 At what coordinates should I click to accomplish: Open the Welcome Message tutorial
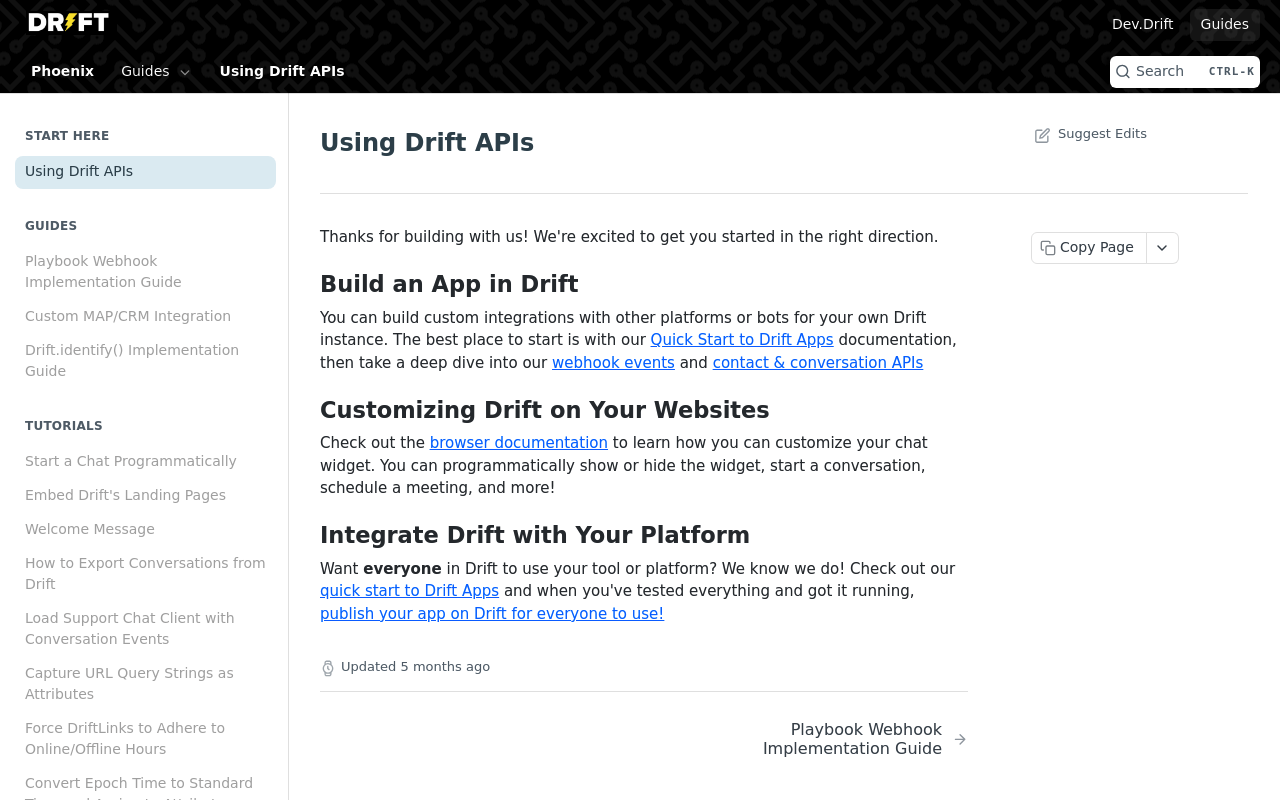coord(145,530)
